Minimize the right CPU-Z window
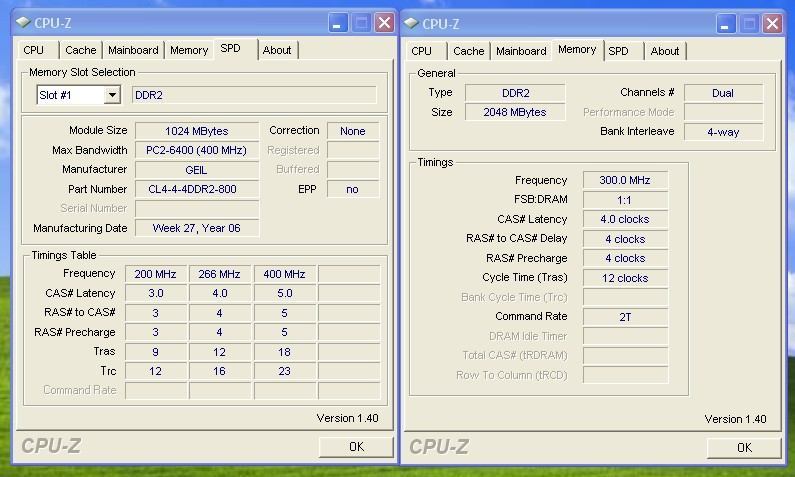This screenshot has height=477, width=795. [x=726, y=24]
